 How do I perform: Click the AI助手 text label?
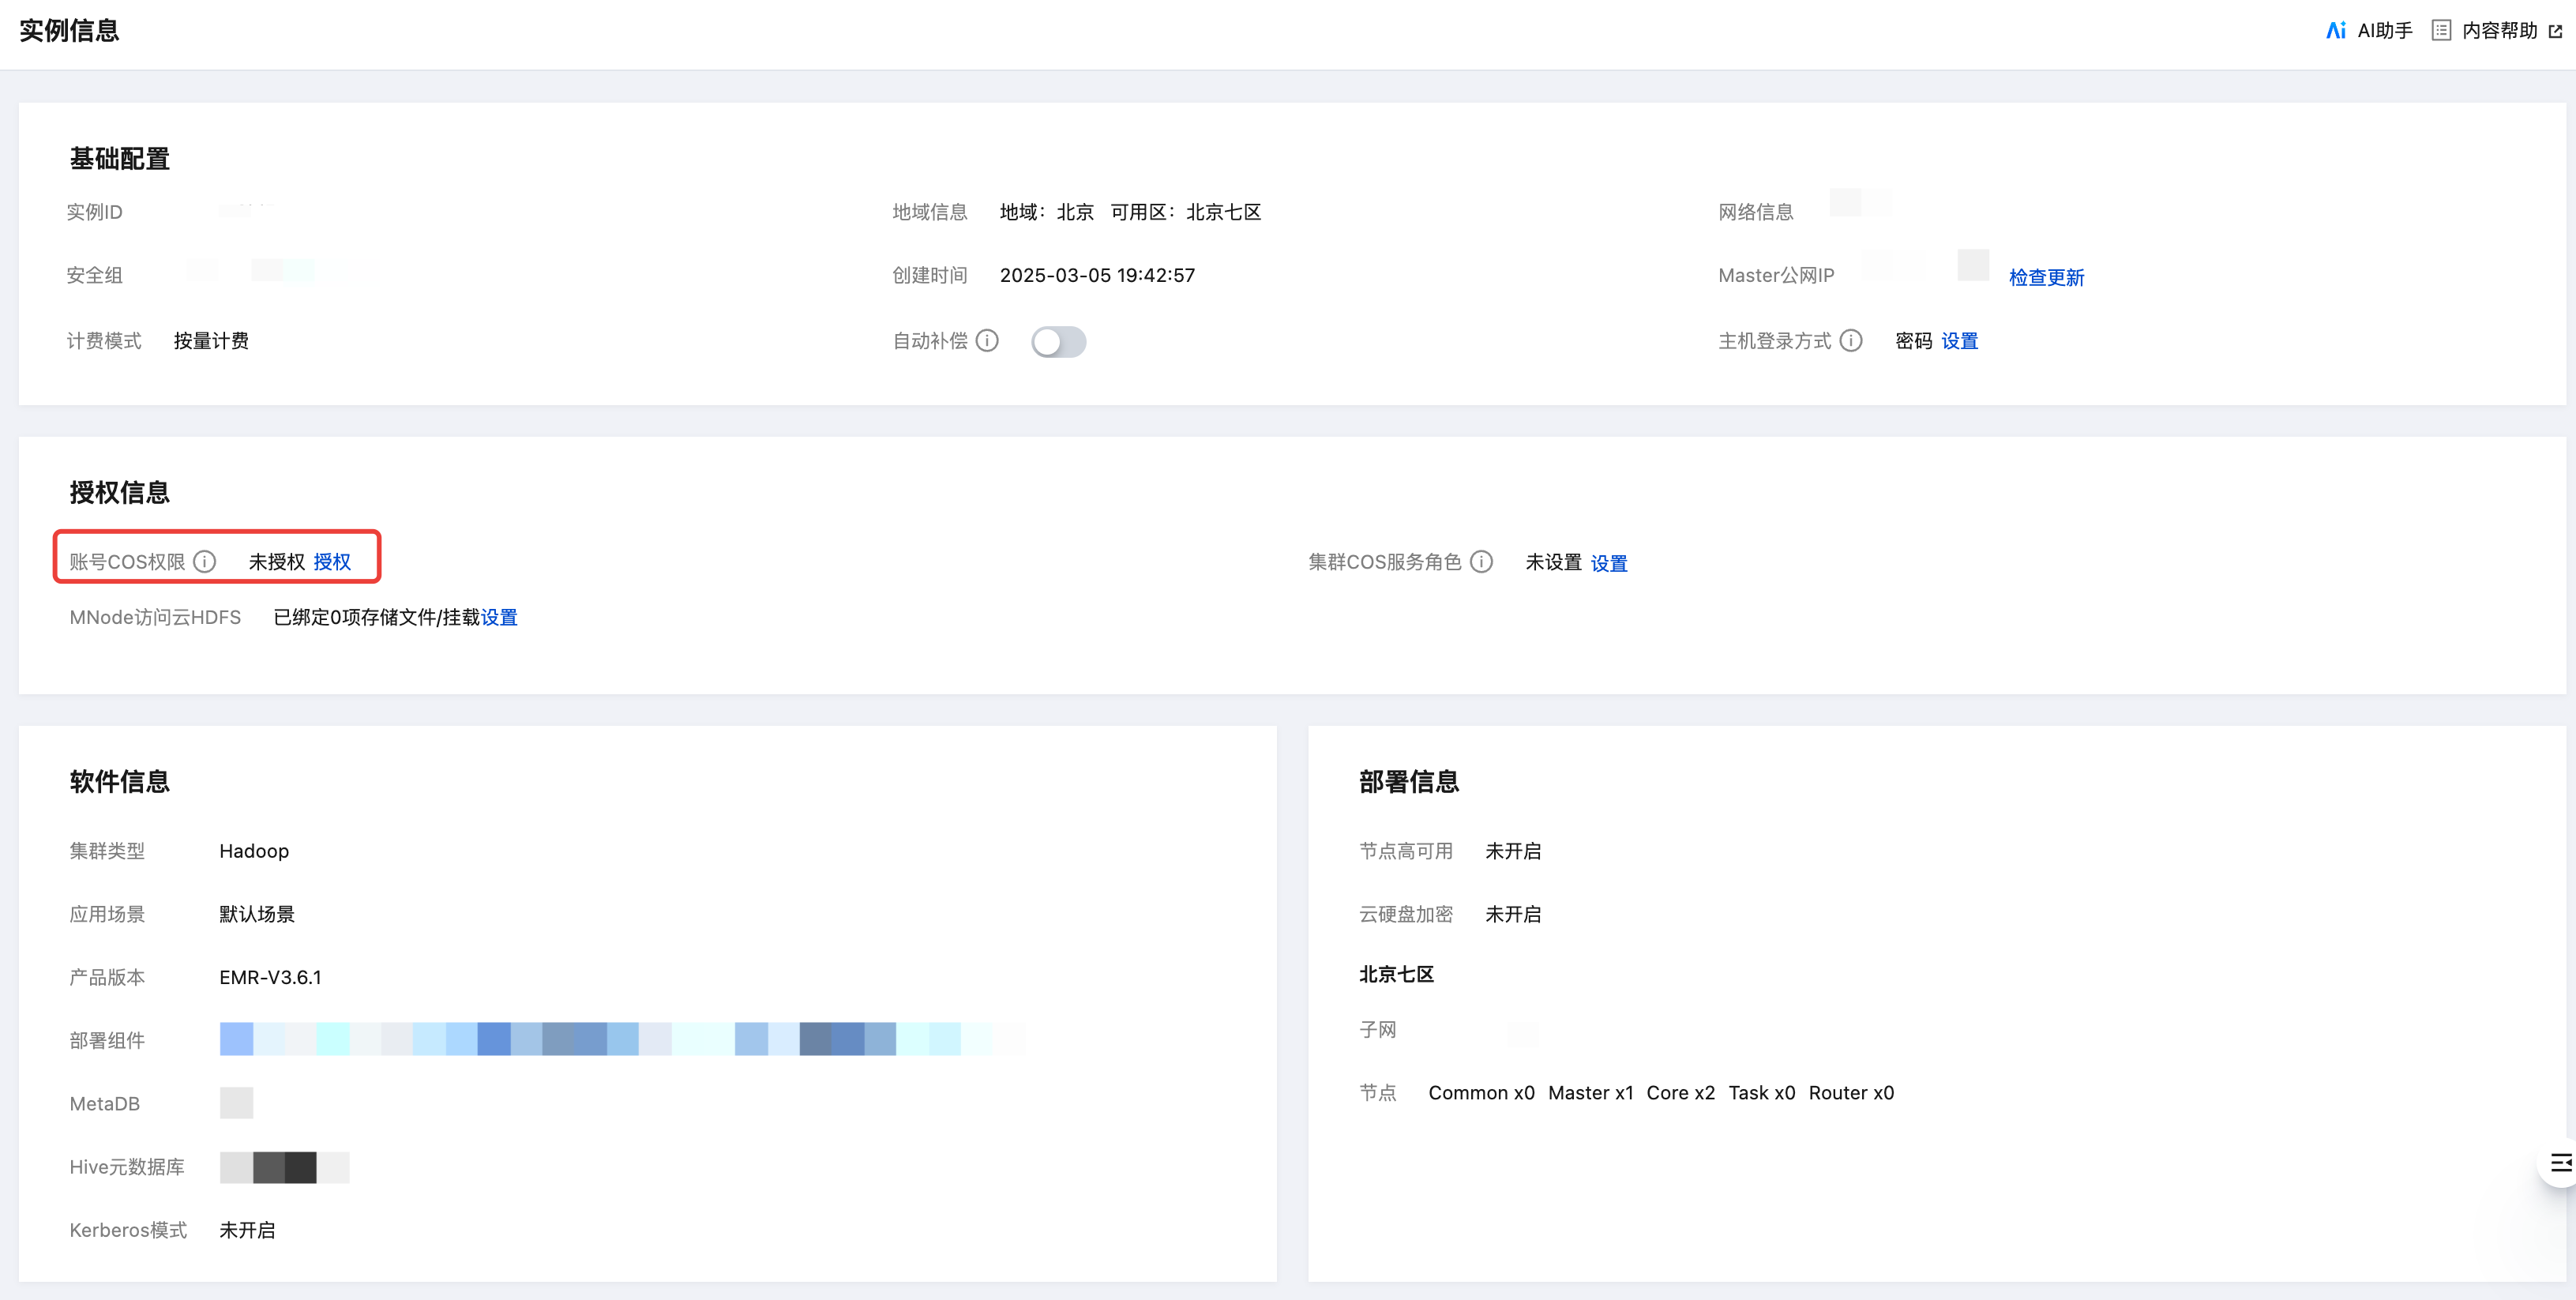coord(2384,30)
